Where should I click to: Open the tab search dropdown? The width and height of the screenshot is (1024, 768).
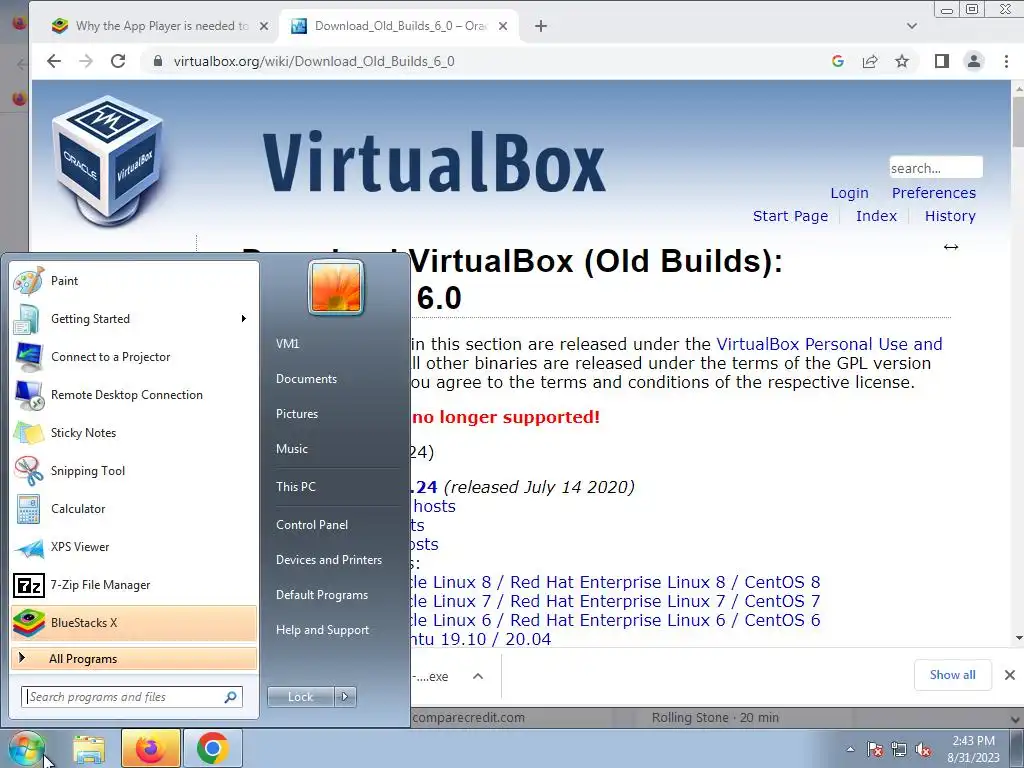click(912, 26)
